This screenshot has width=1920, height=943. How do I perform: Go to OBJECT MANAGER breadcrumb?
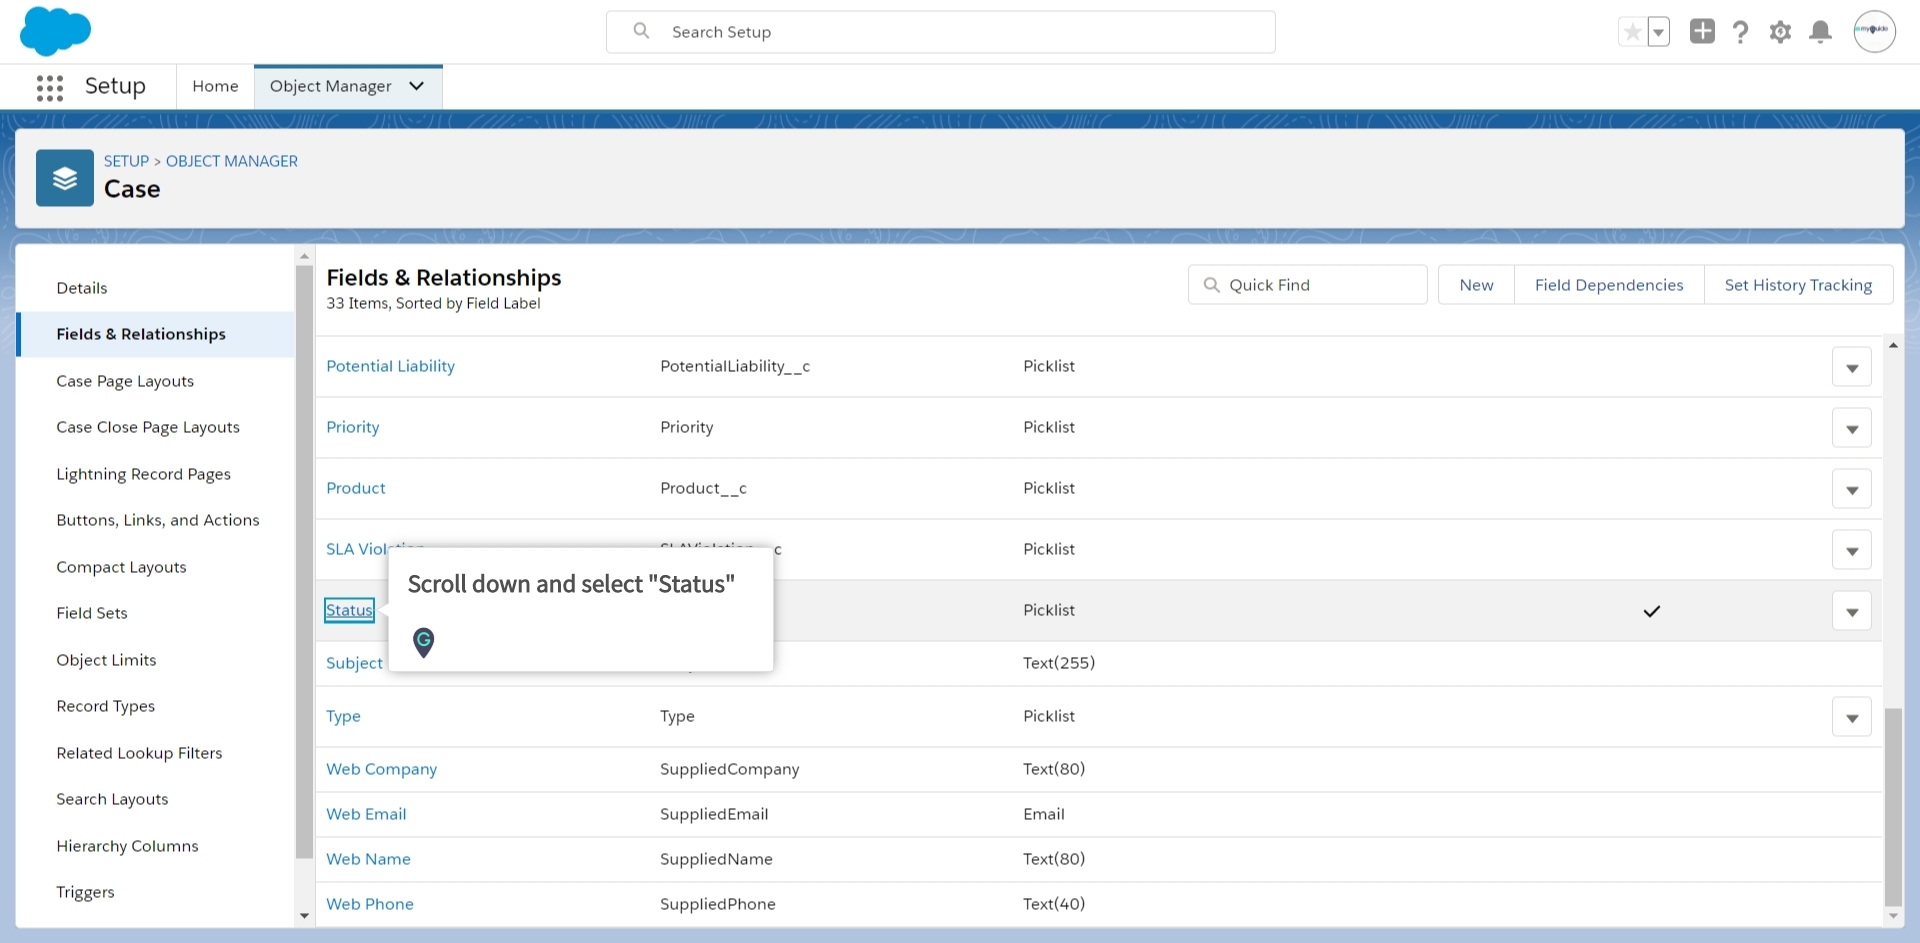[232, 161]
